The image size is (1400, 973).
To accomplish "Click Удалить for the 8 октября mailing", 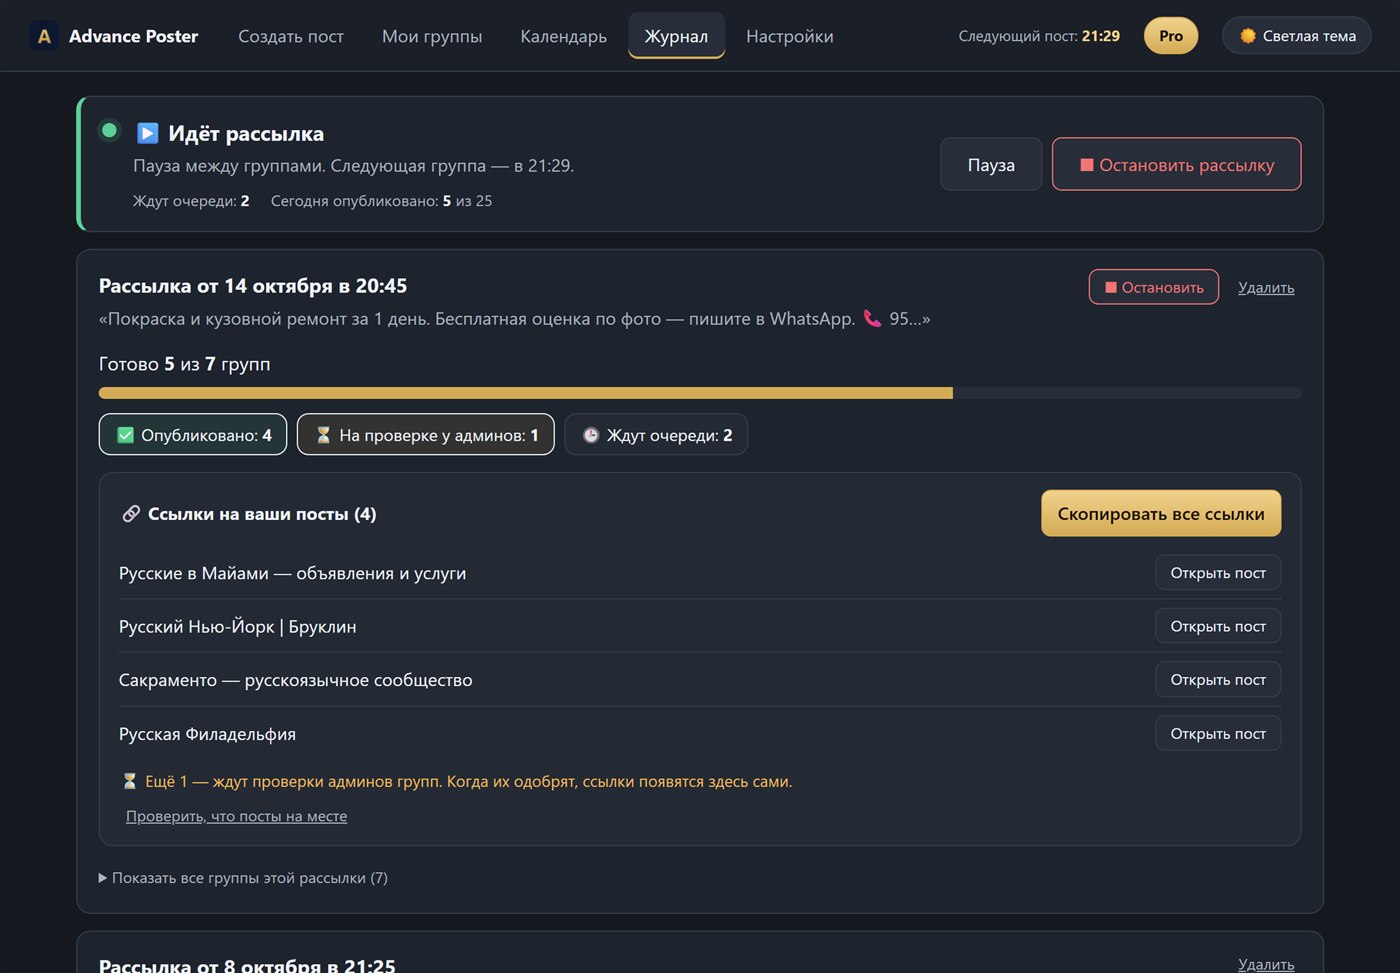I will 1266,964.
